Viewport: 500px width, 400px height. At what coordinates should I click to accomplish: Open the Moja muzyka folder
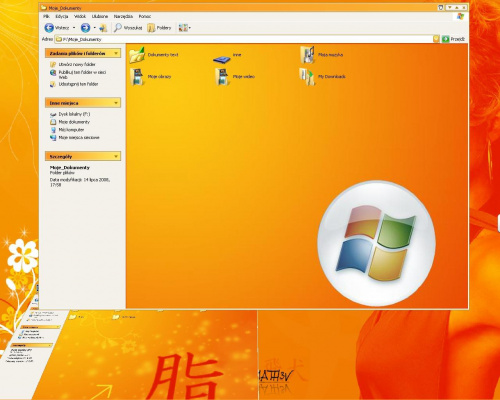pos(307,55)
